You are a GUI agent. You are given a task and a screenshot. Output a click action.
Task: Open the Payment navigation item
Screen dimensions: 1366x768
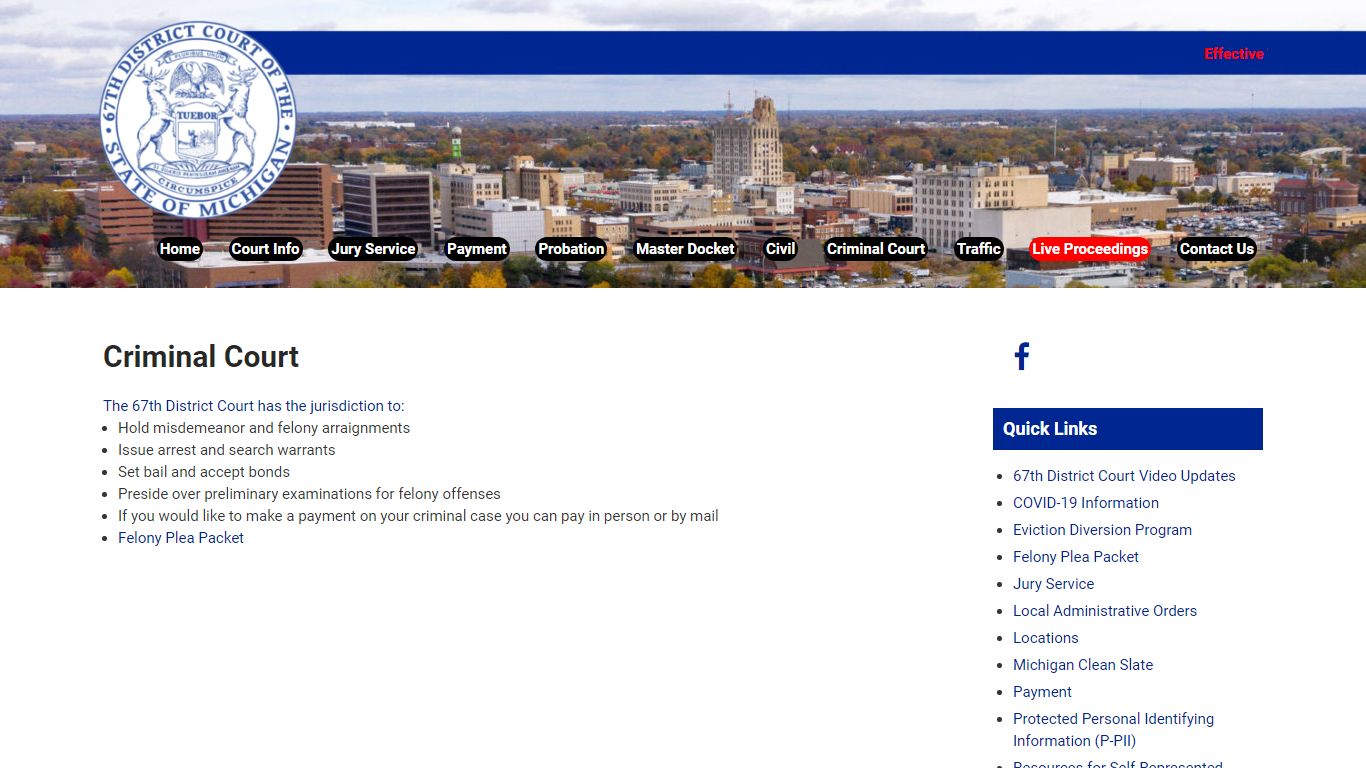(477, 249)
